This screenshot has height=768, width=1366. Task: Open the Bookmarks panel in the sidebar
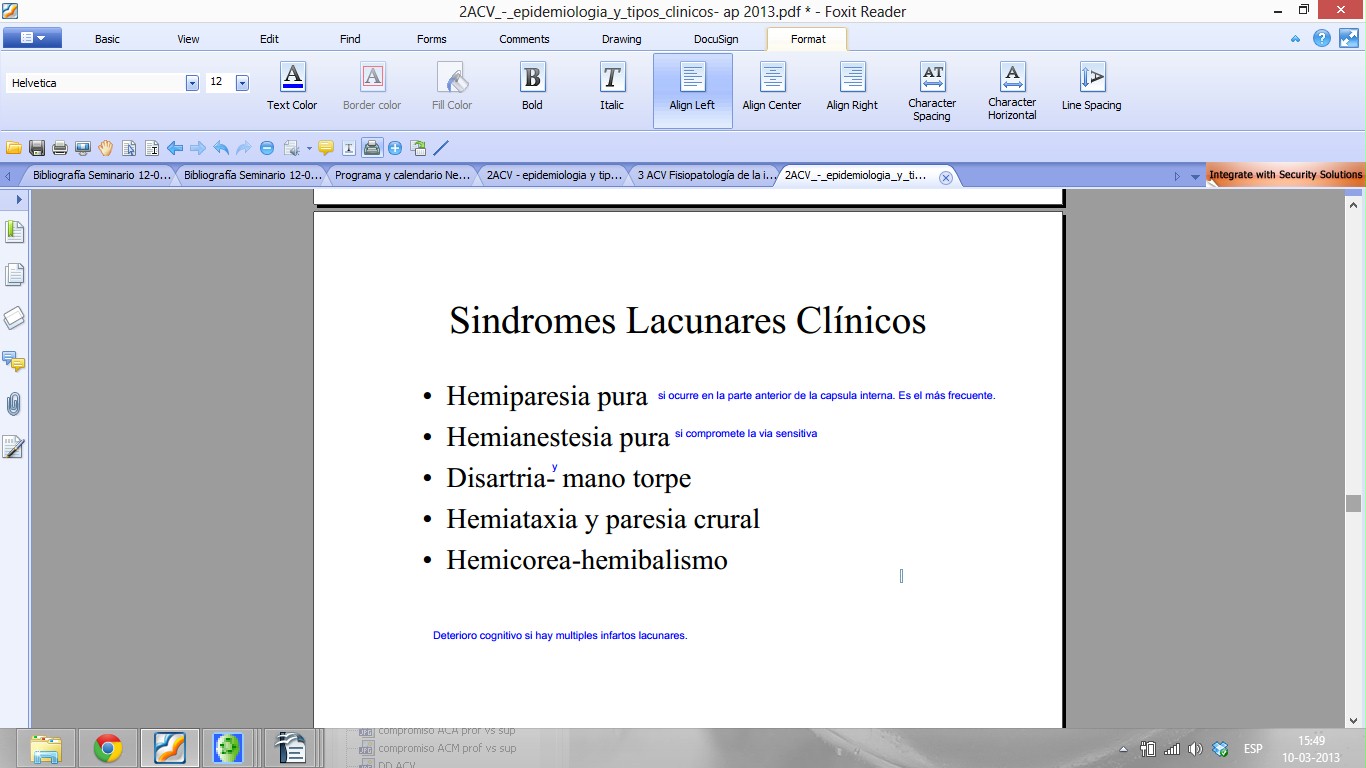click(14, 232)
